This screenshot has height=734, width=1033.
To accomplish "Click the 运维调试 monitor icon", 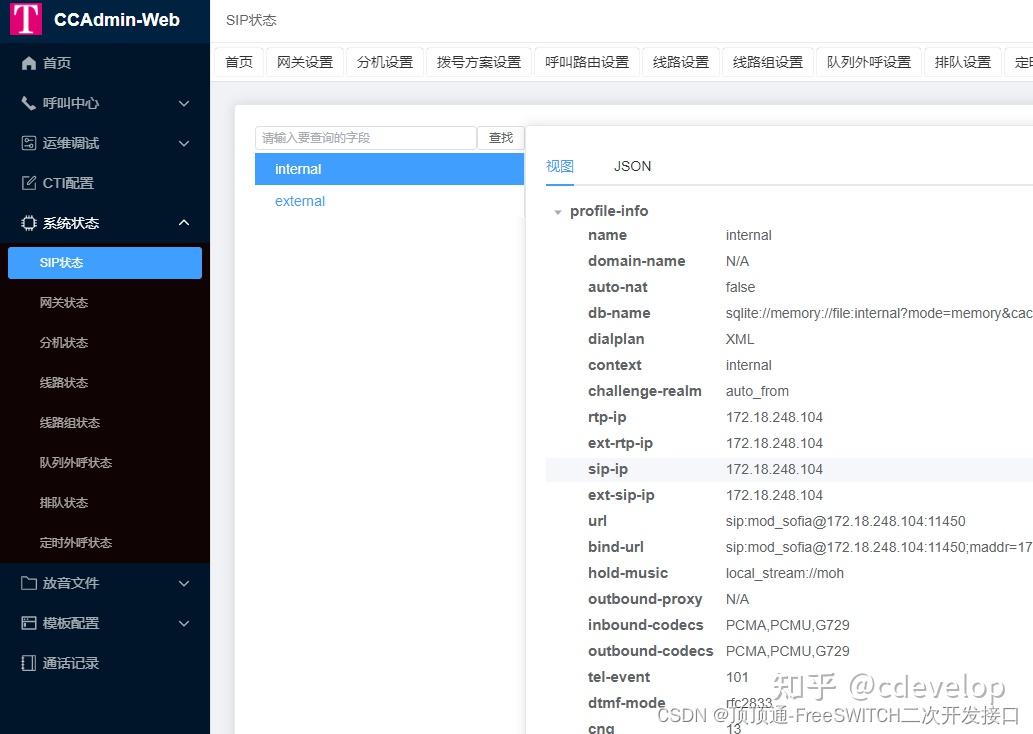I will pyautogui.click(x=28, y=142).
